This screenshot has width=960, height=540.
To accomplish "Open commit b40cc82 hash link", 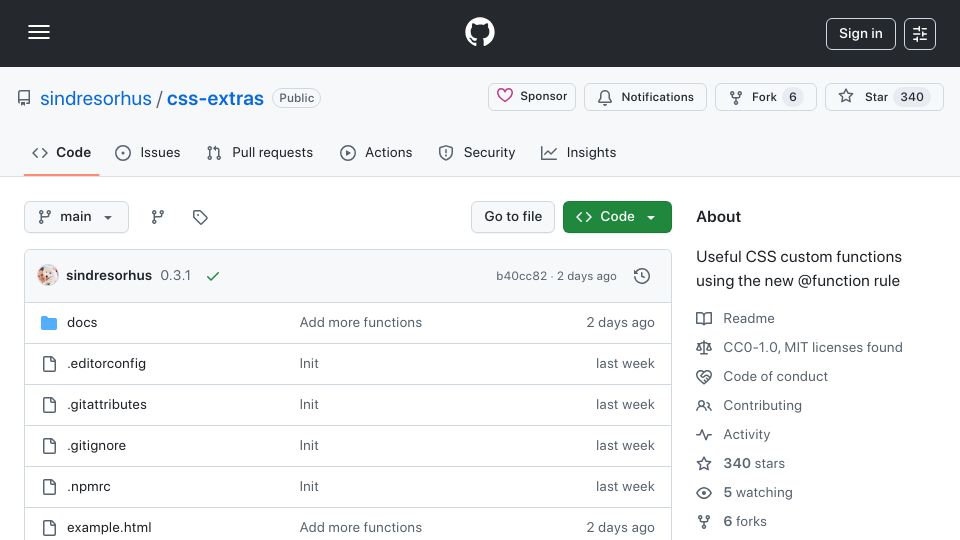I will point(522,276).
